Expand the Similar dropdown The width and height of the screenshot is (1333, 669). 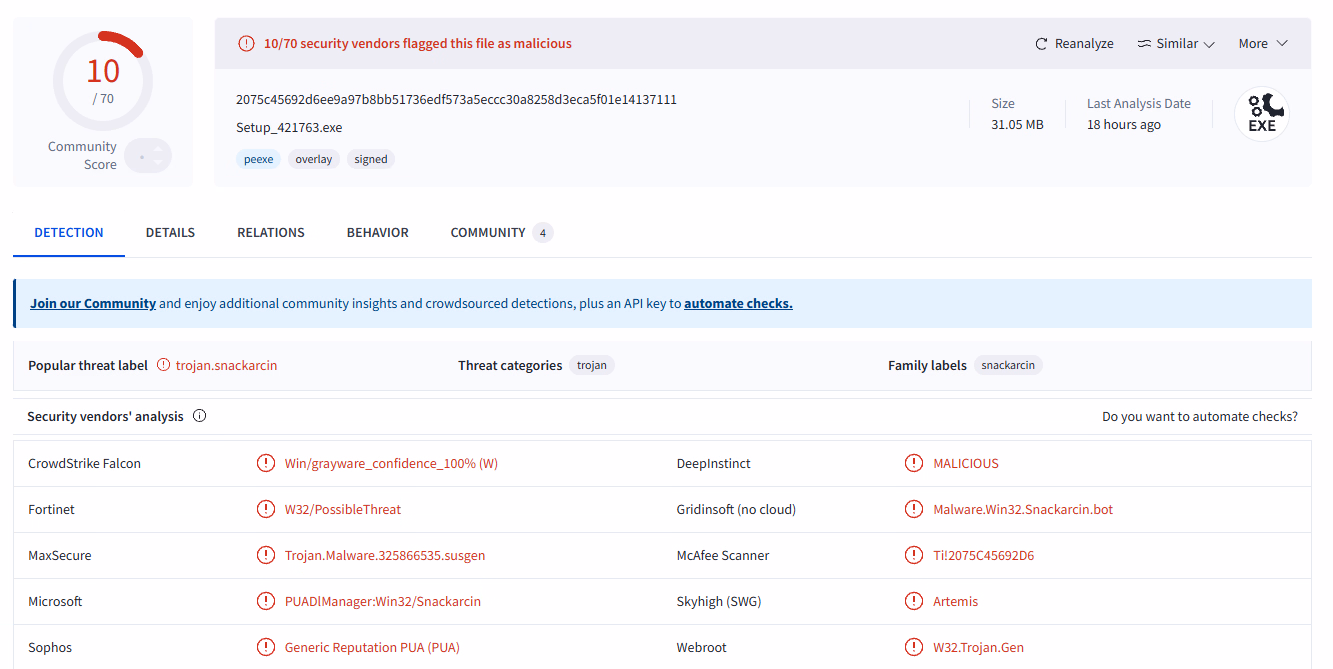[1176, 44]
